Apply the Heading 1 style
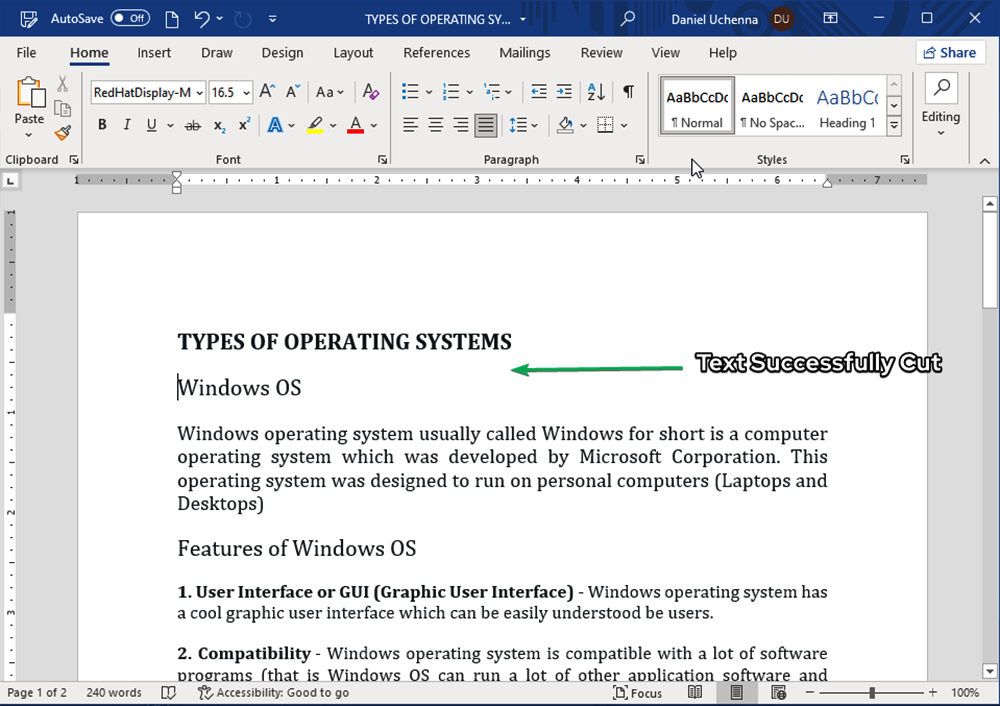The width and height of the screenshot is (1000, 706). pyautogui.click(x=847, y=105)
